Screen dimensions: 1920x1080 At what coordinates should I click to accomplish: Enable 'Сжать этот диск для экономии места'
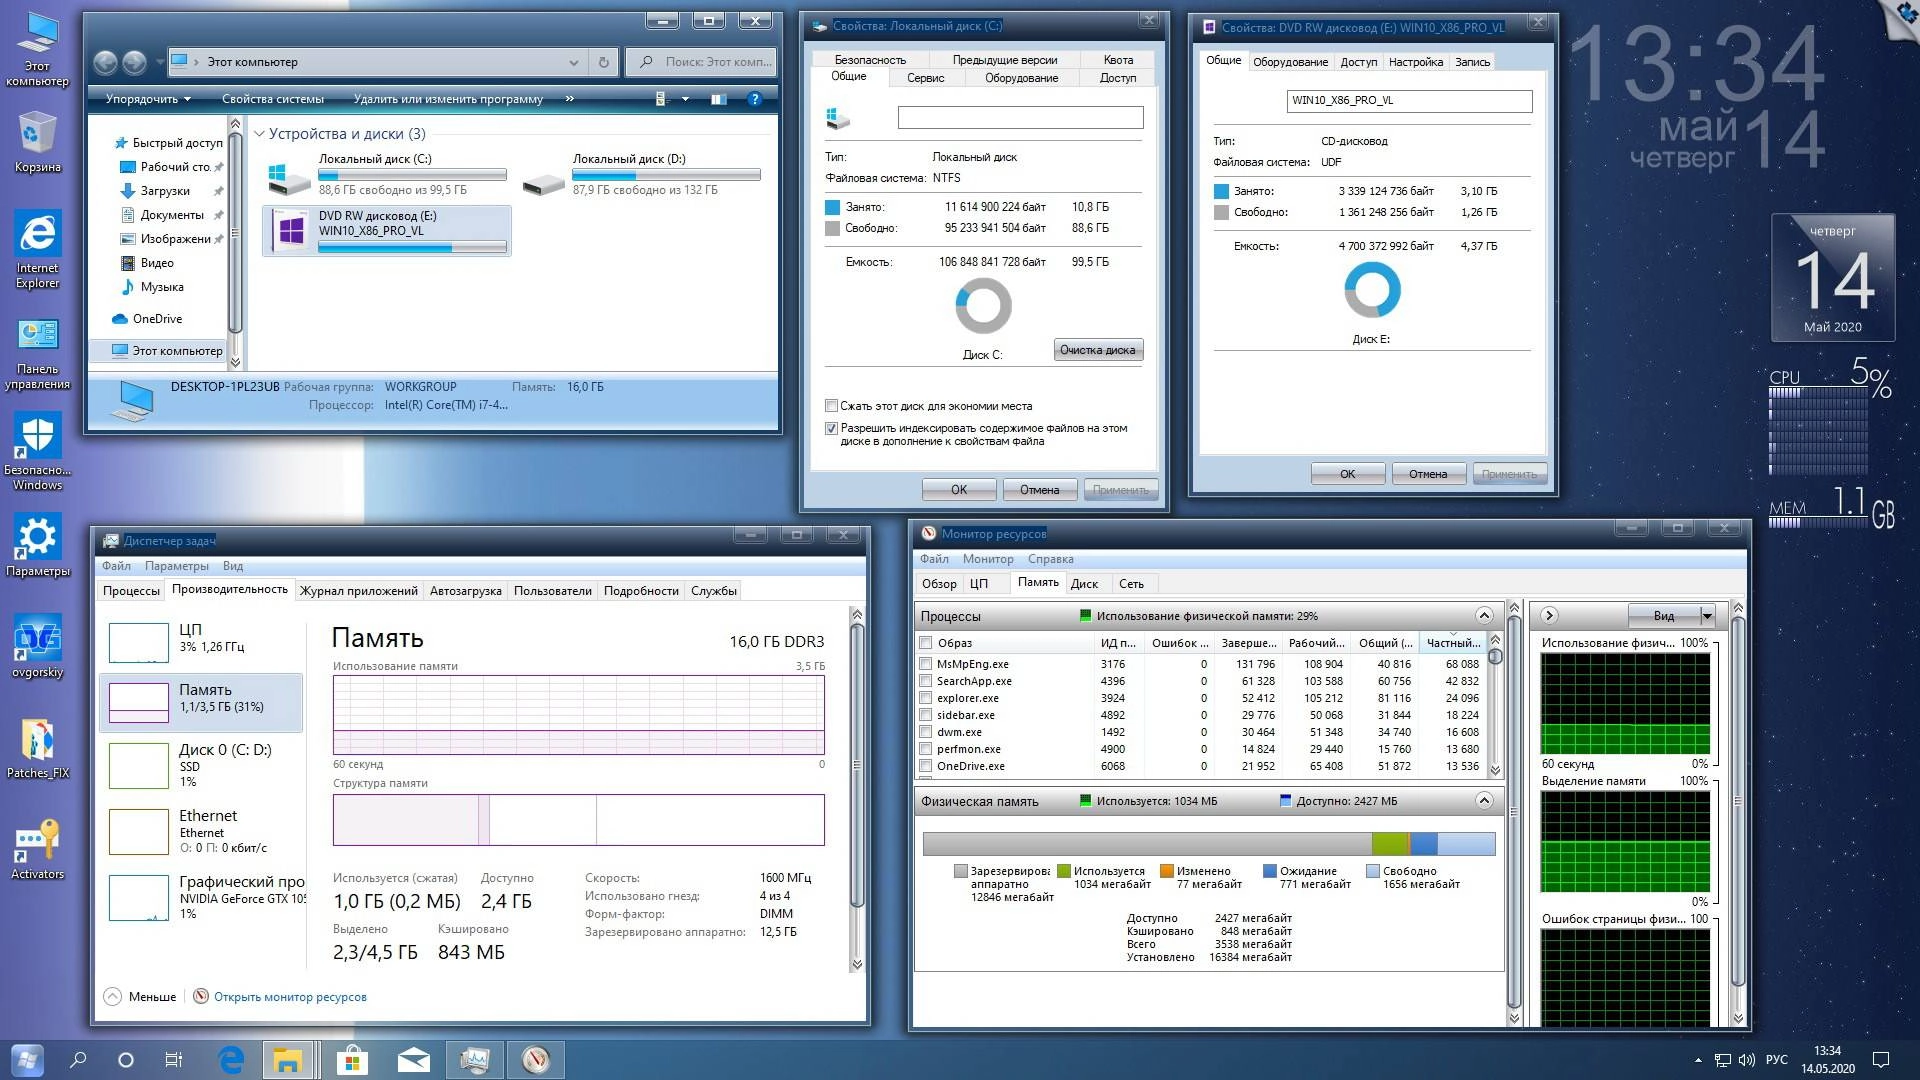(x=831, y=406)
